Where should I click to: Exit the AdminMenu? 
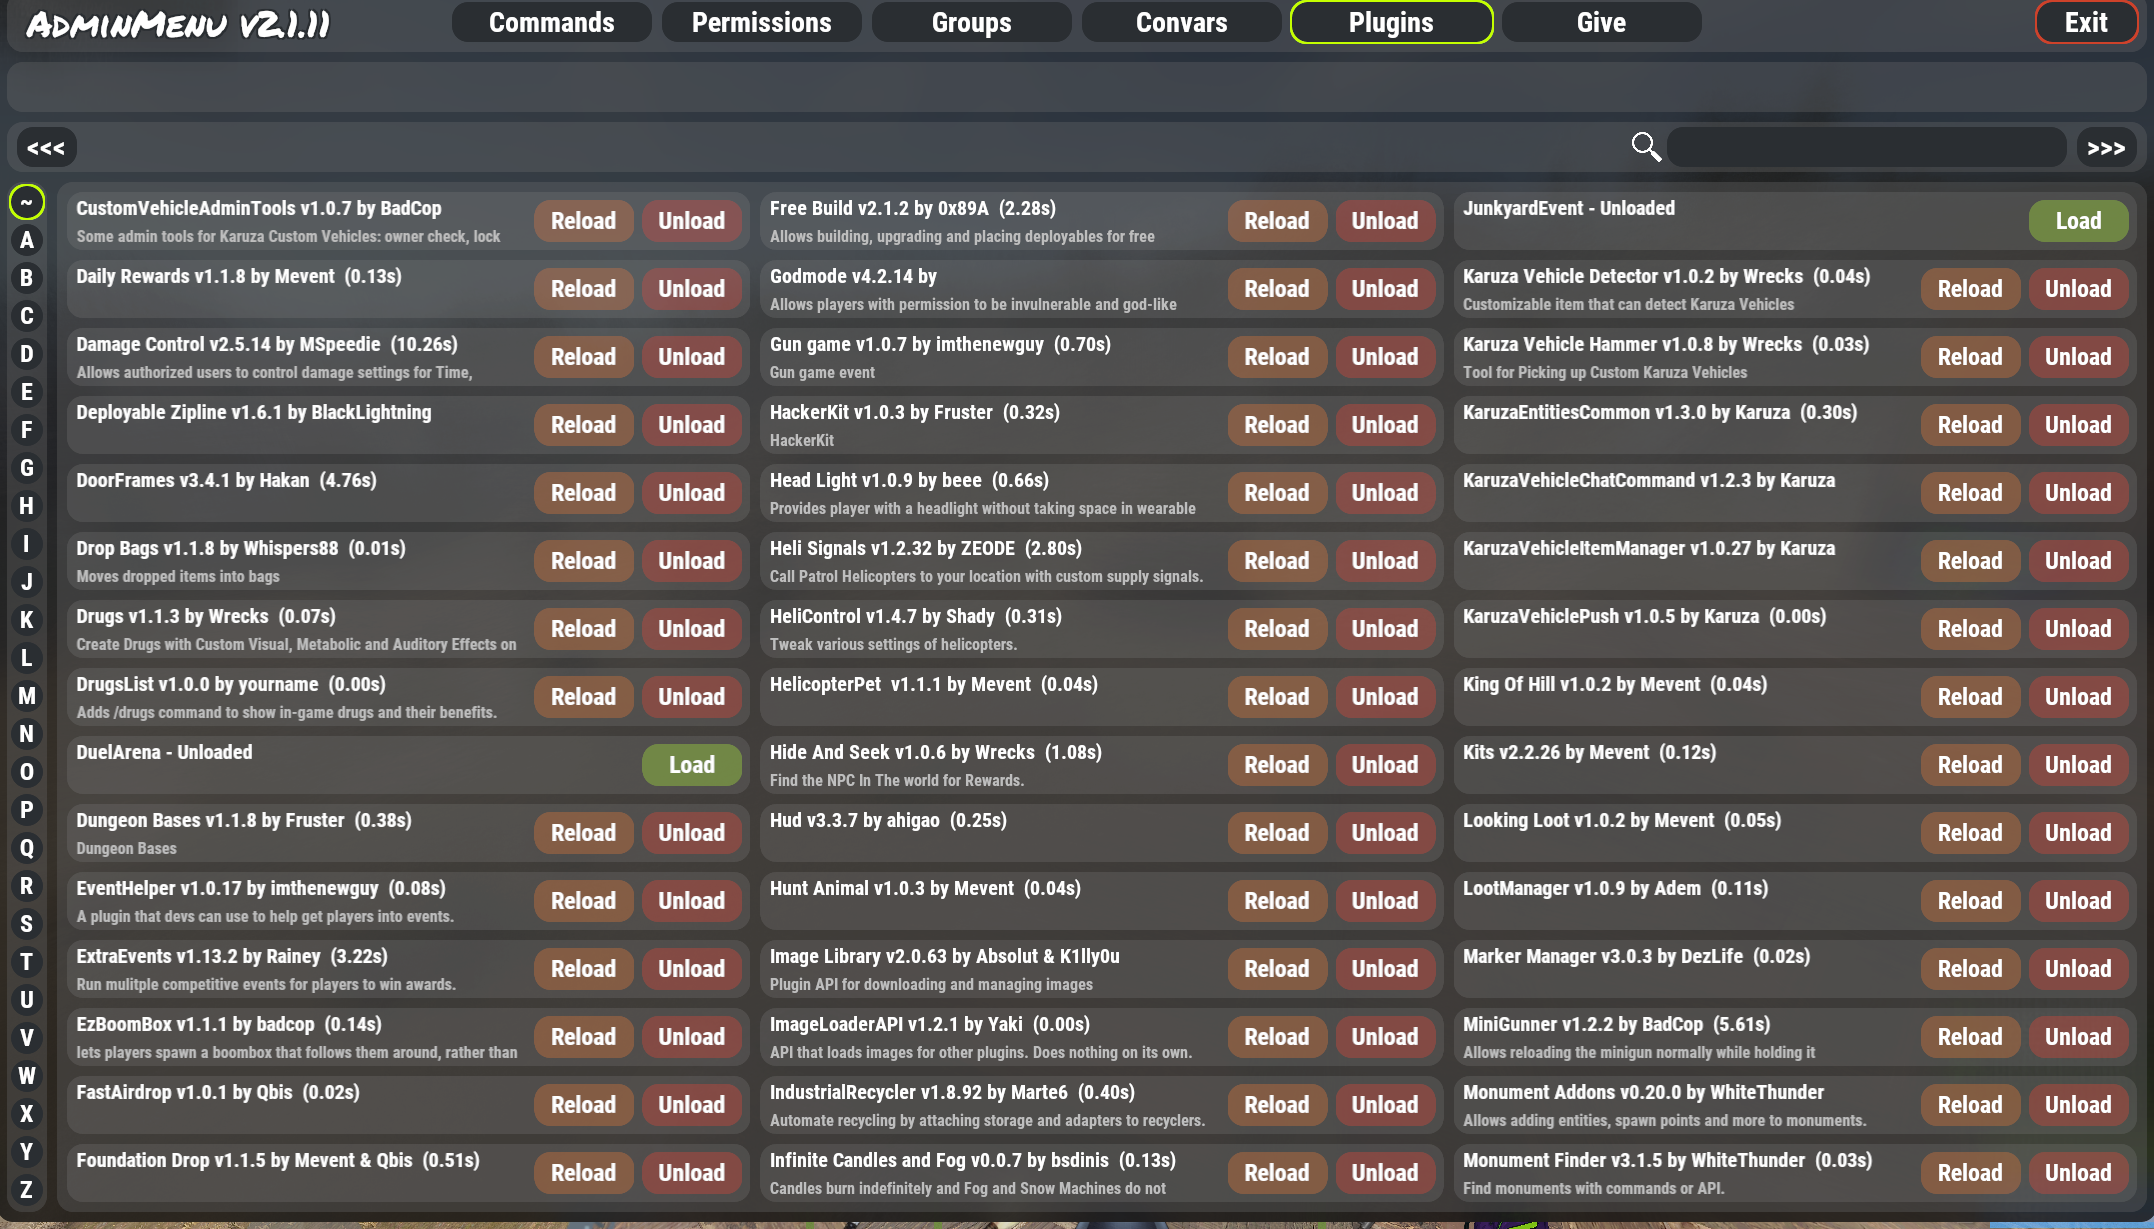coord(2085,22)
